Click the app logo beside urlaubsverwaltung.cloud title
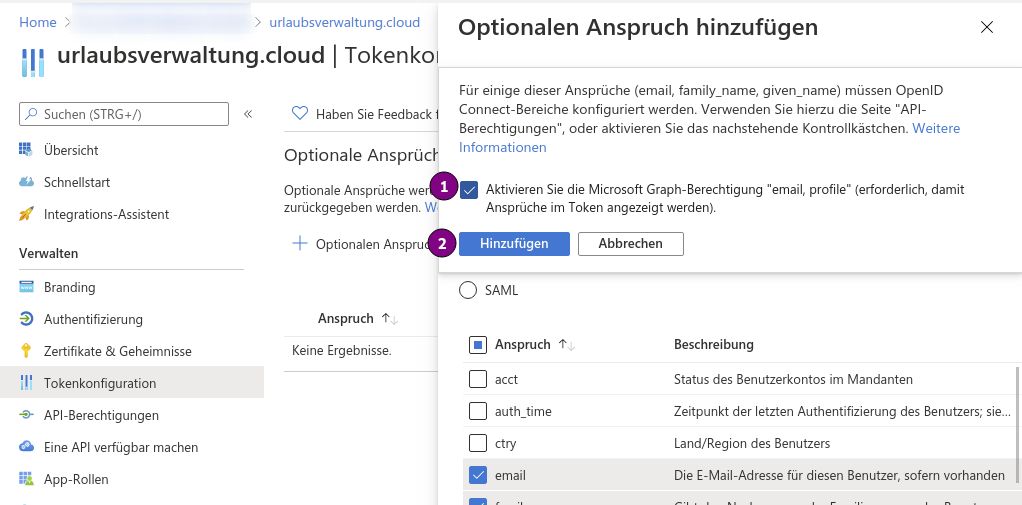Viewport: 1022px width, 505px height. pyautogui.click(x=33, y=63)
